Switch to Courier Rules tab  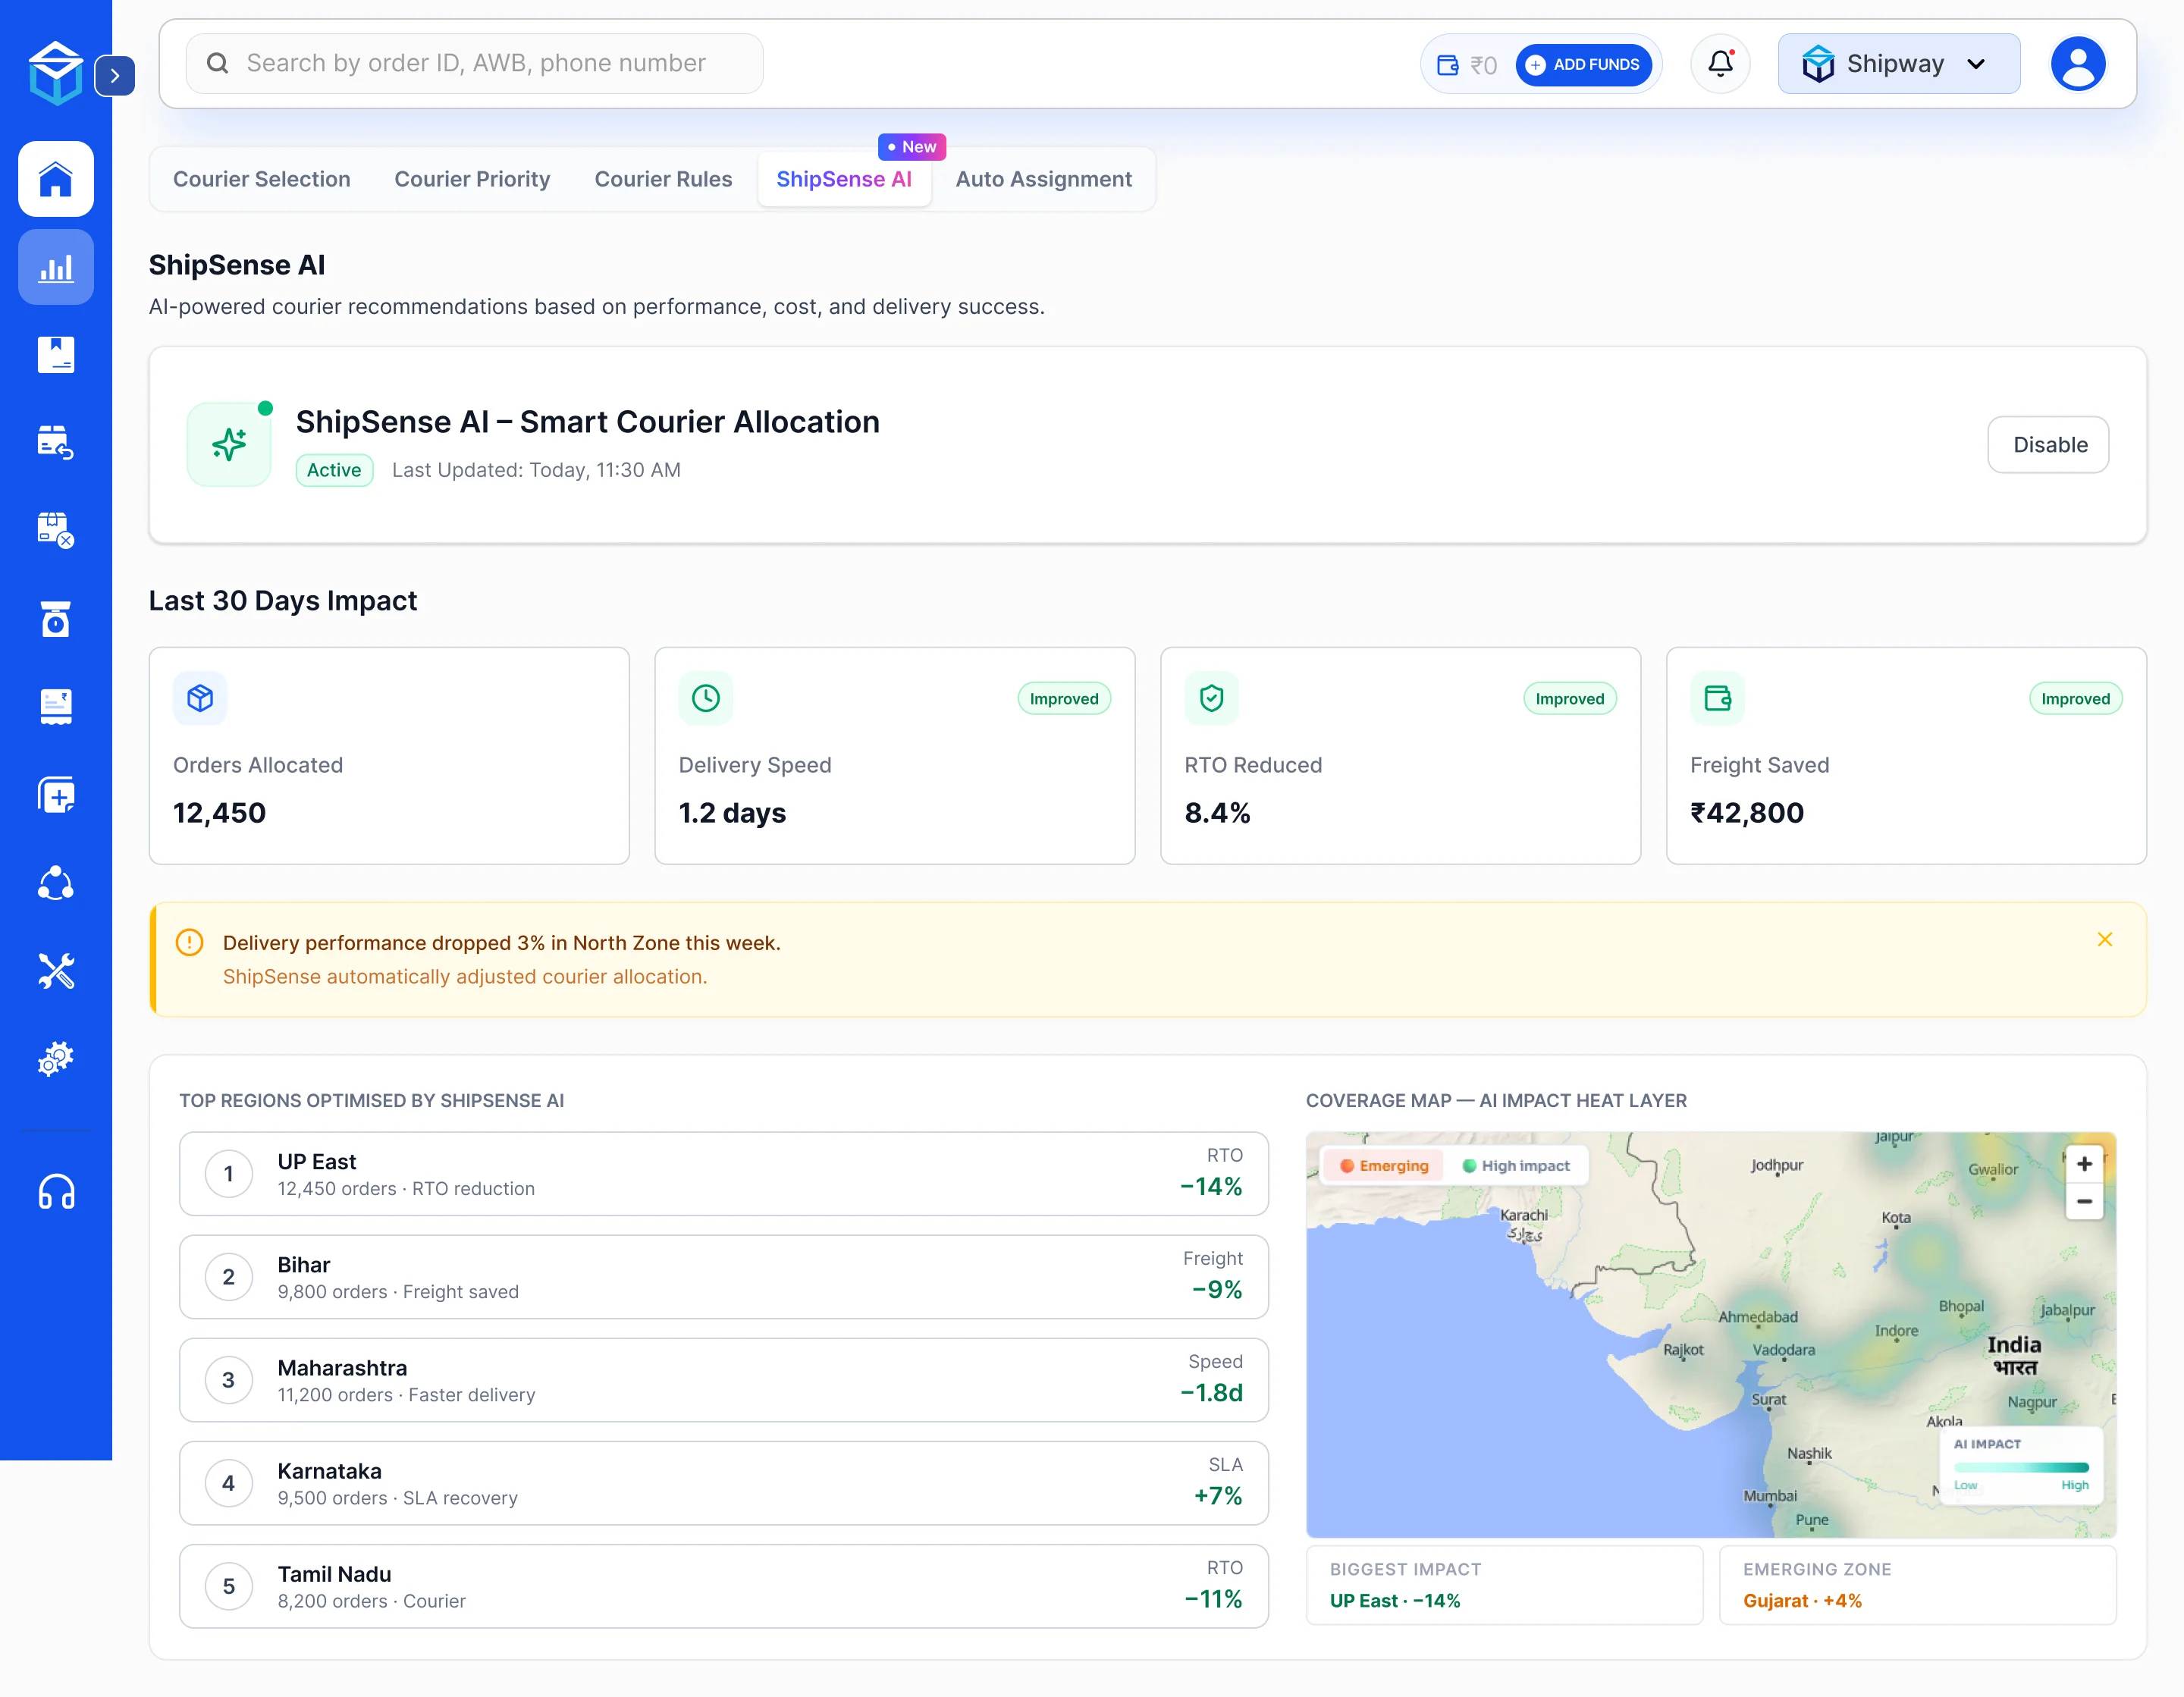click(663, 179)
